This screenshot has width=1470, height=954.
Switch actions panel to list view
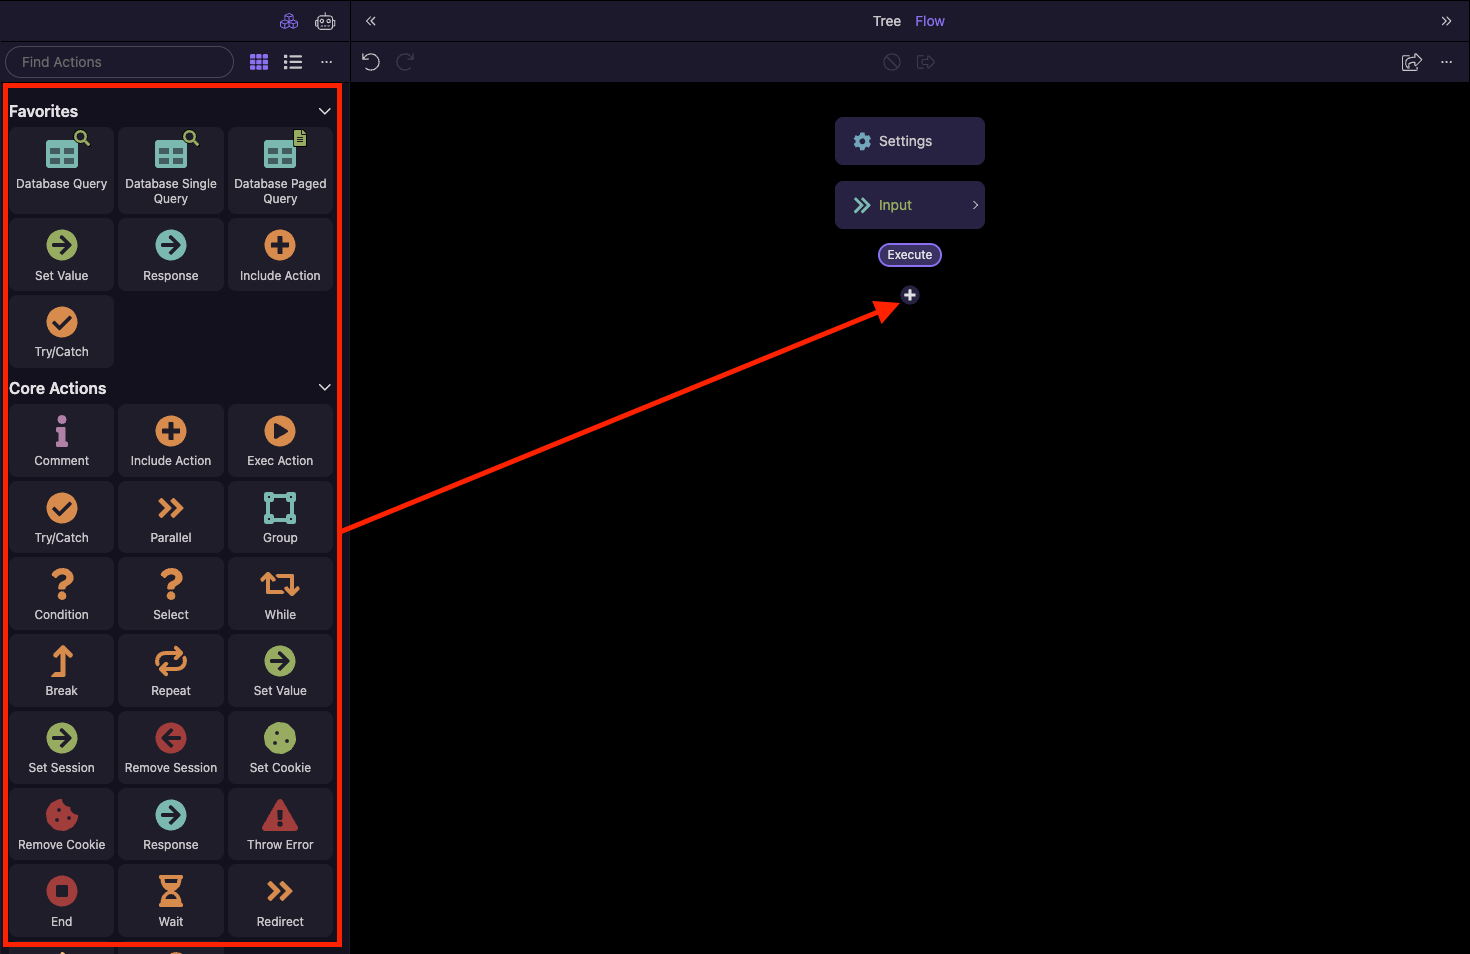293,62
